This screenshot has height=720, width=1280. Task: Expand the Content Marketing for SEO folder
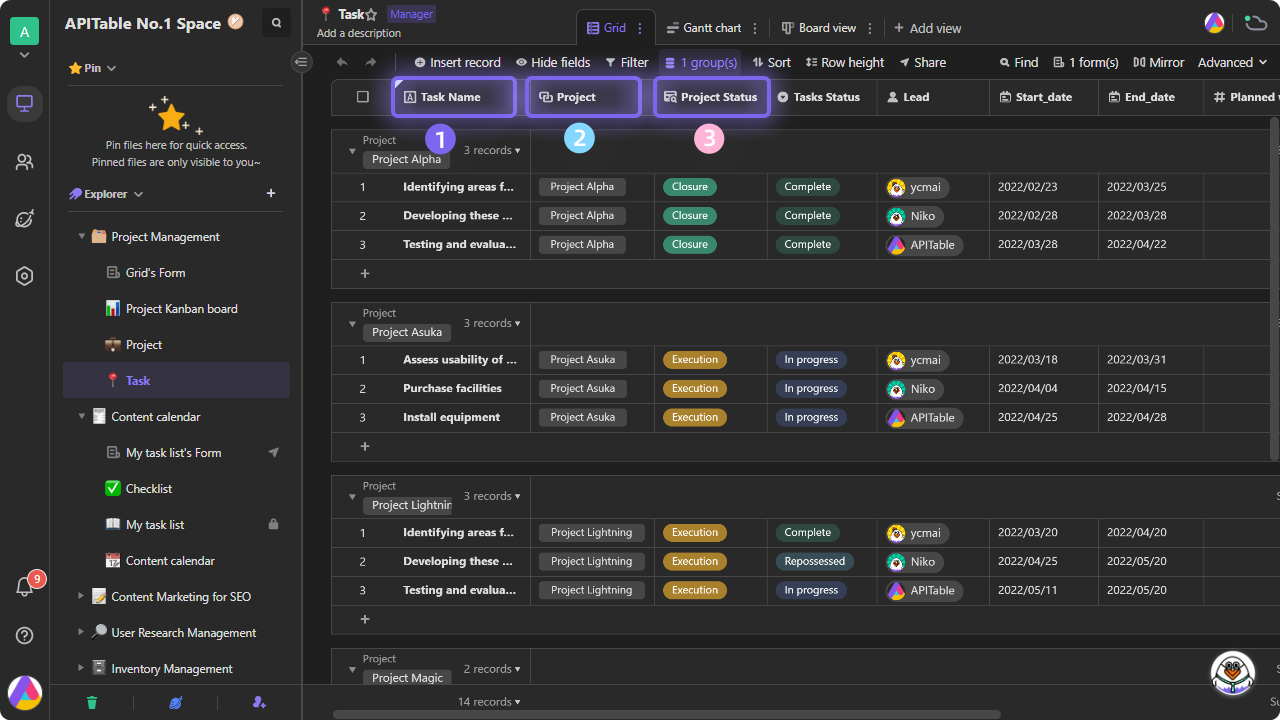82,597
